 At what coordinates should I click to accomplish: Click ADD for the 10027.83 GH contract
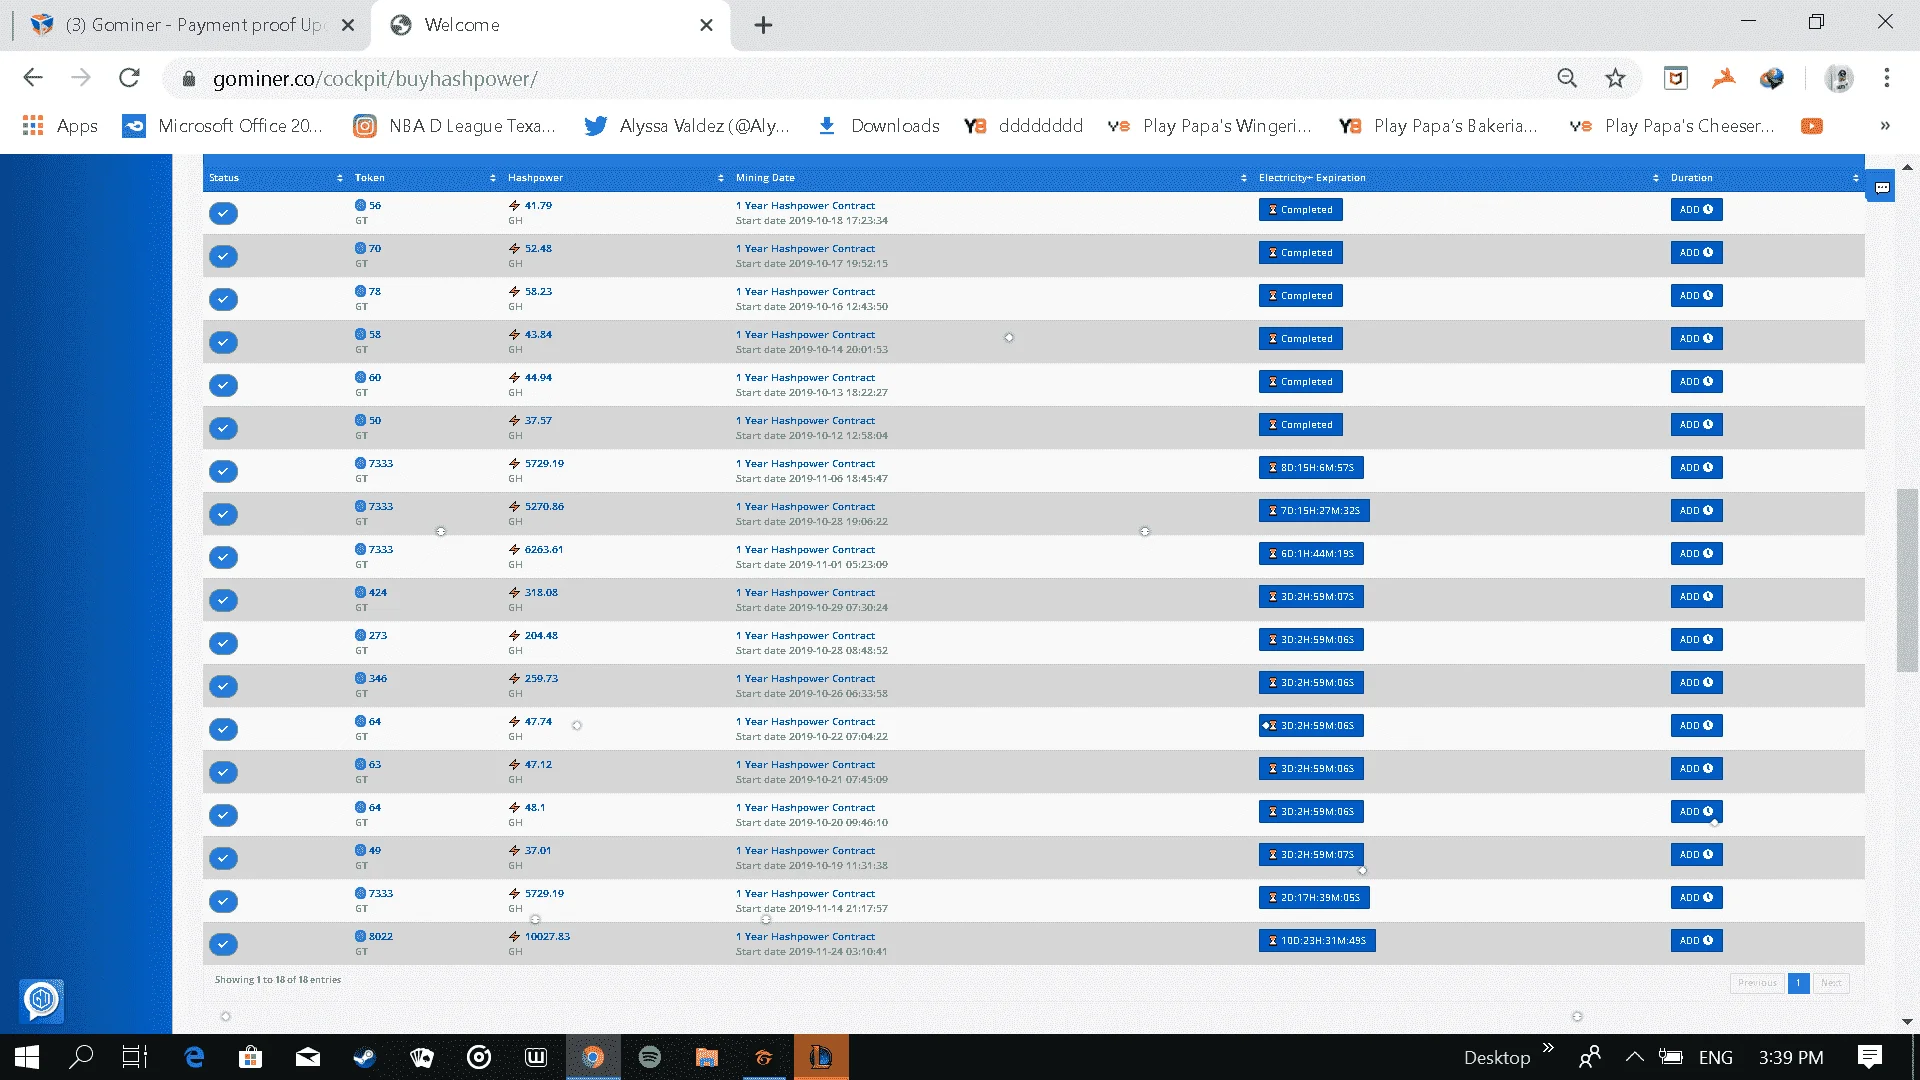1696,941
